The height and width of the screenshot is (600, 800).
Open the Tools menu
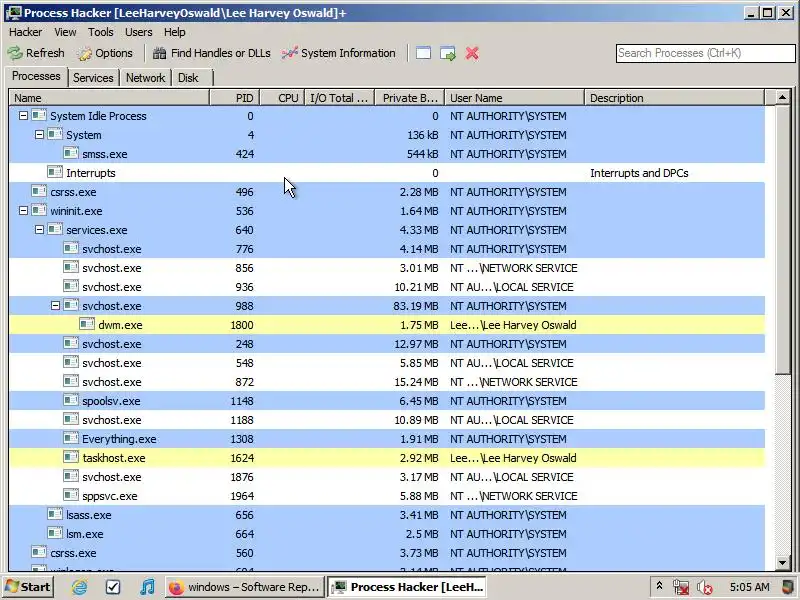pos(101,32)
